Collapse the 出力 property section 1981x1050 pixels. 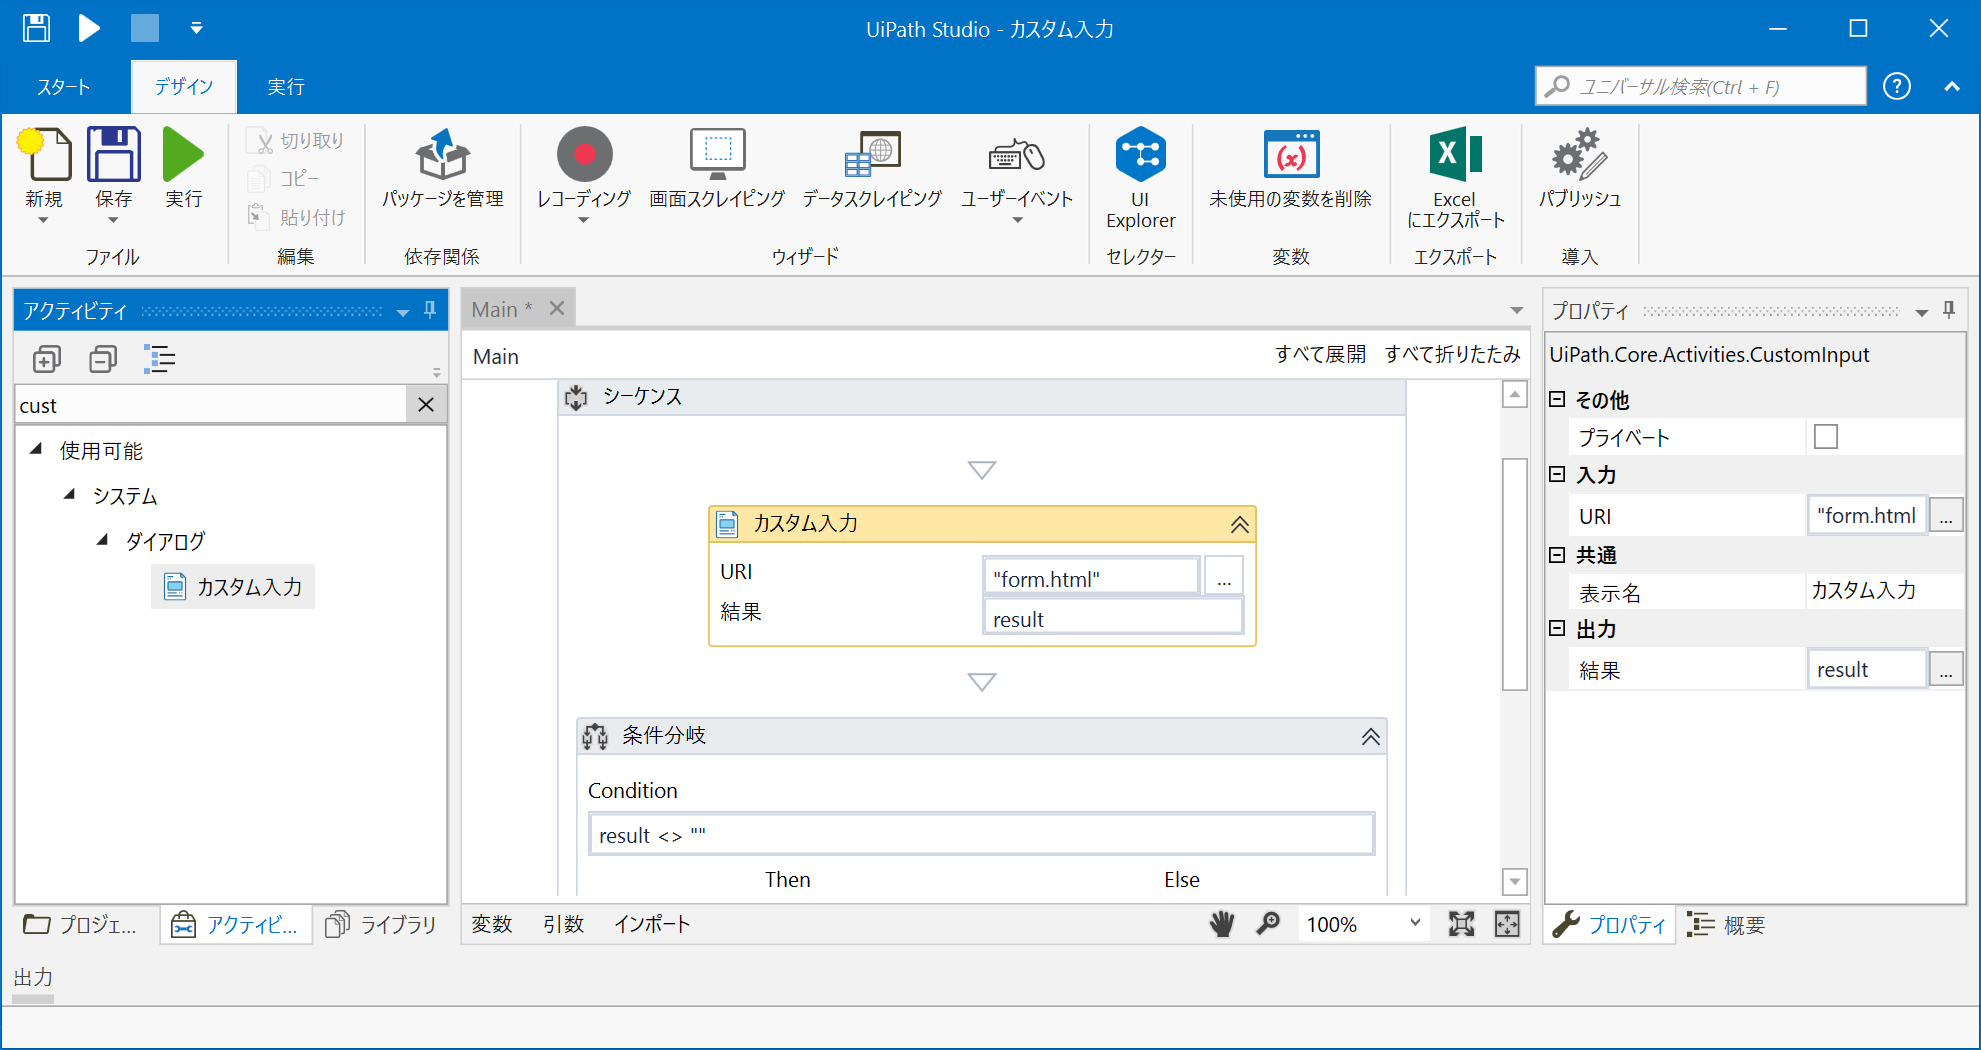(1557, 628)
